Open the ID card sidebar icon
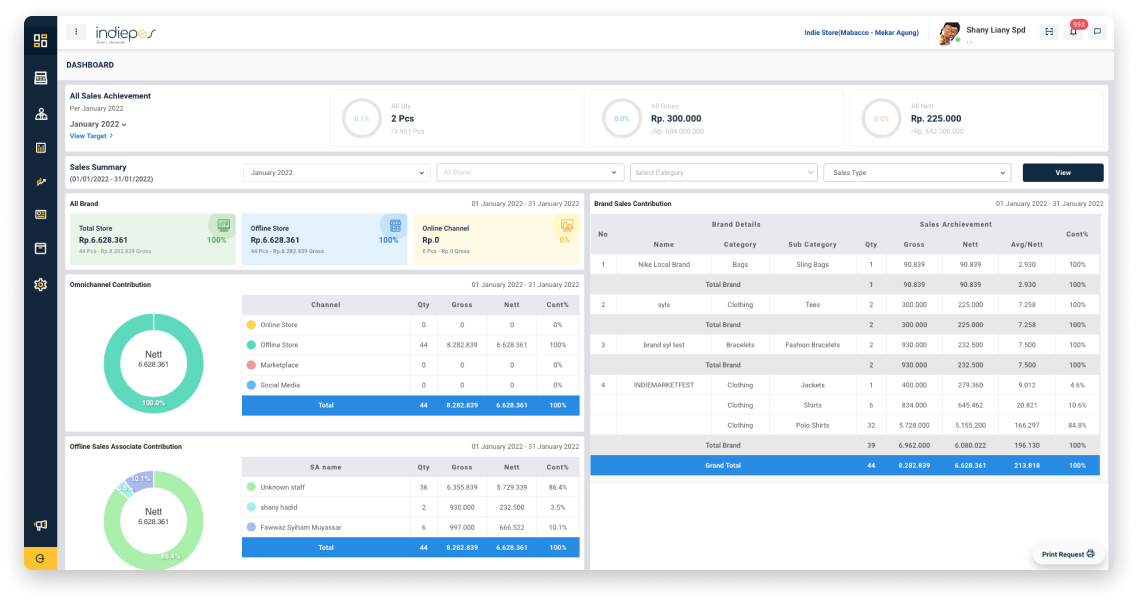Screen dimensions: 1138x602 click(41, 214)
